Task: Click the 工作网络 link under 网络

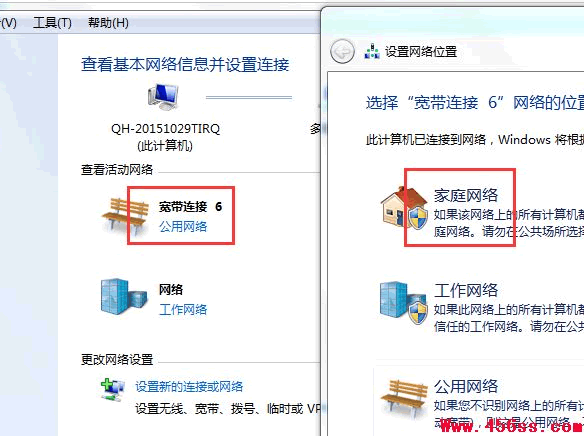Action: (183, 309)
